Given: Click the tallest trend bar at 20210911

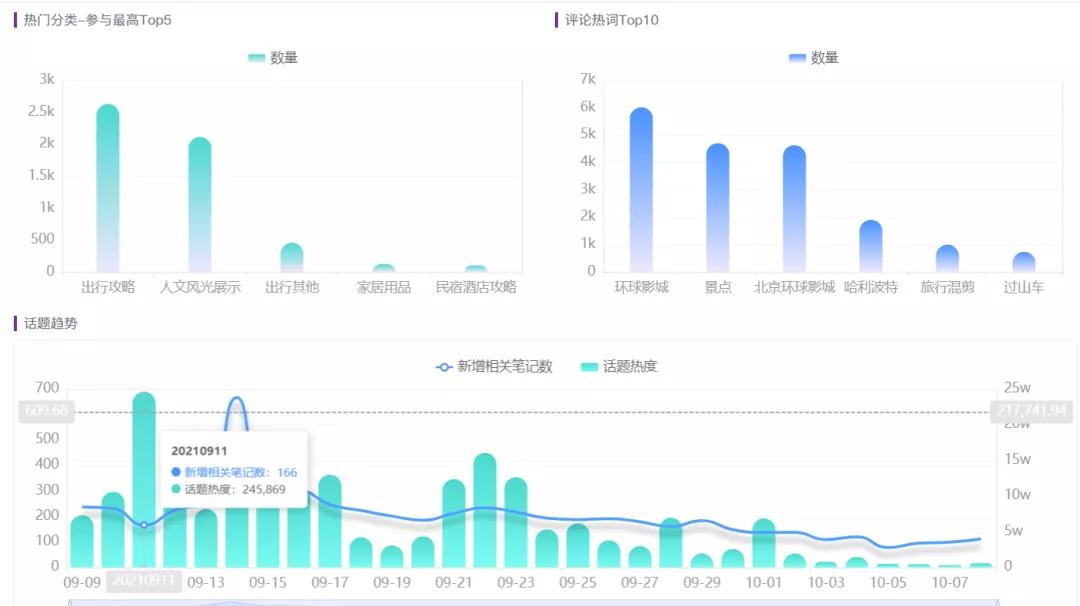Looking at the screenshot, I should (144, 479).
